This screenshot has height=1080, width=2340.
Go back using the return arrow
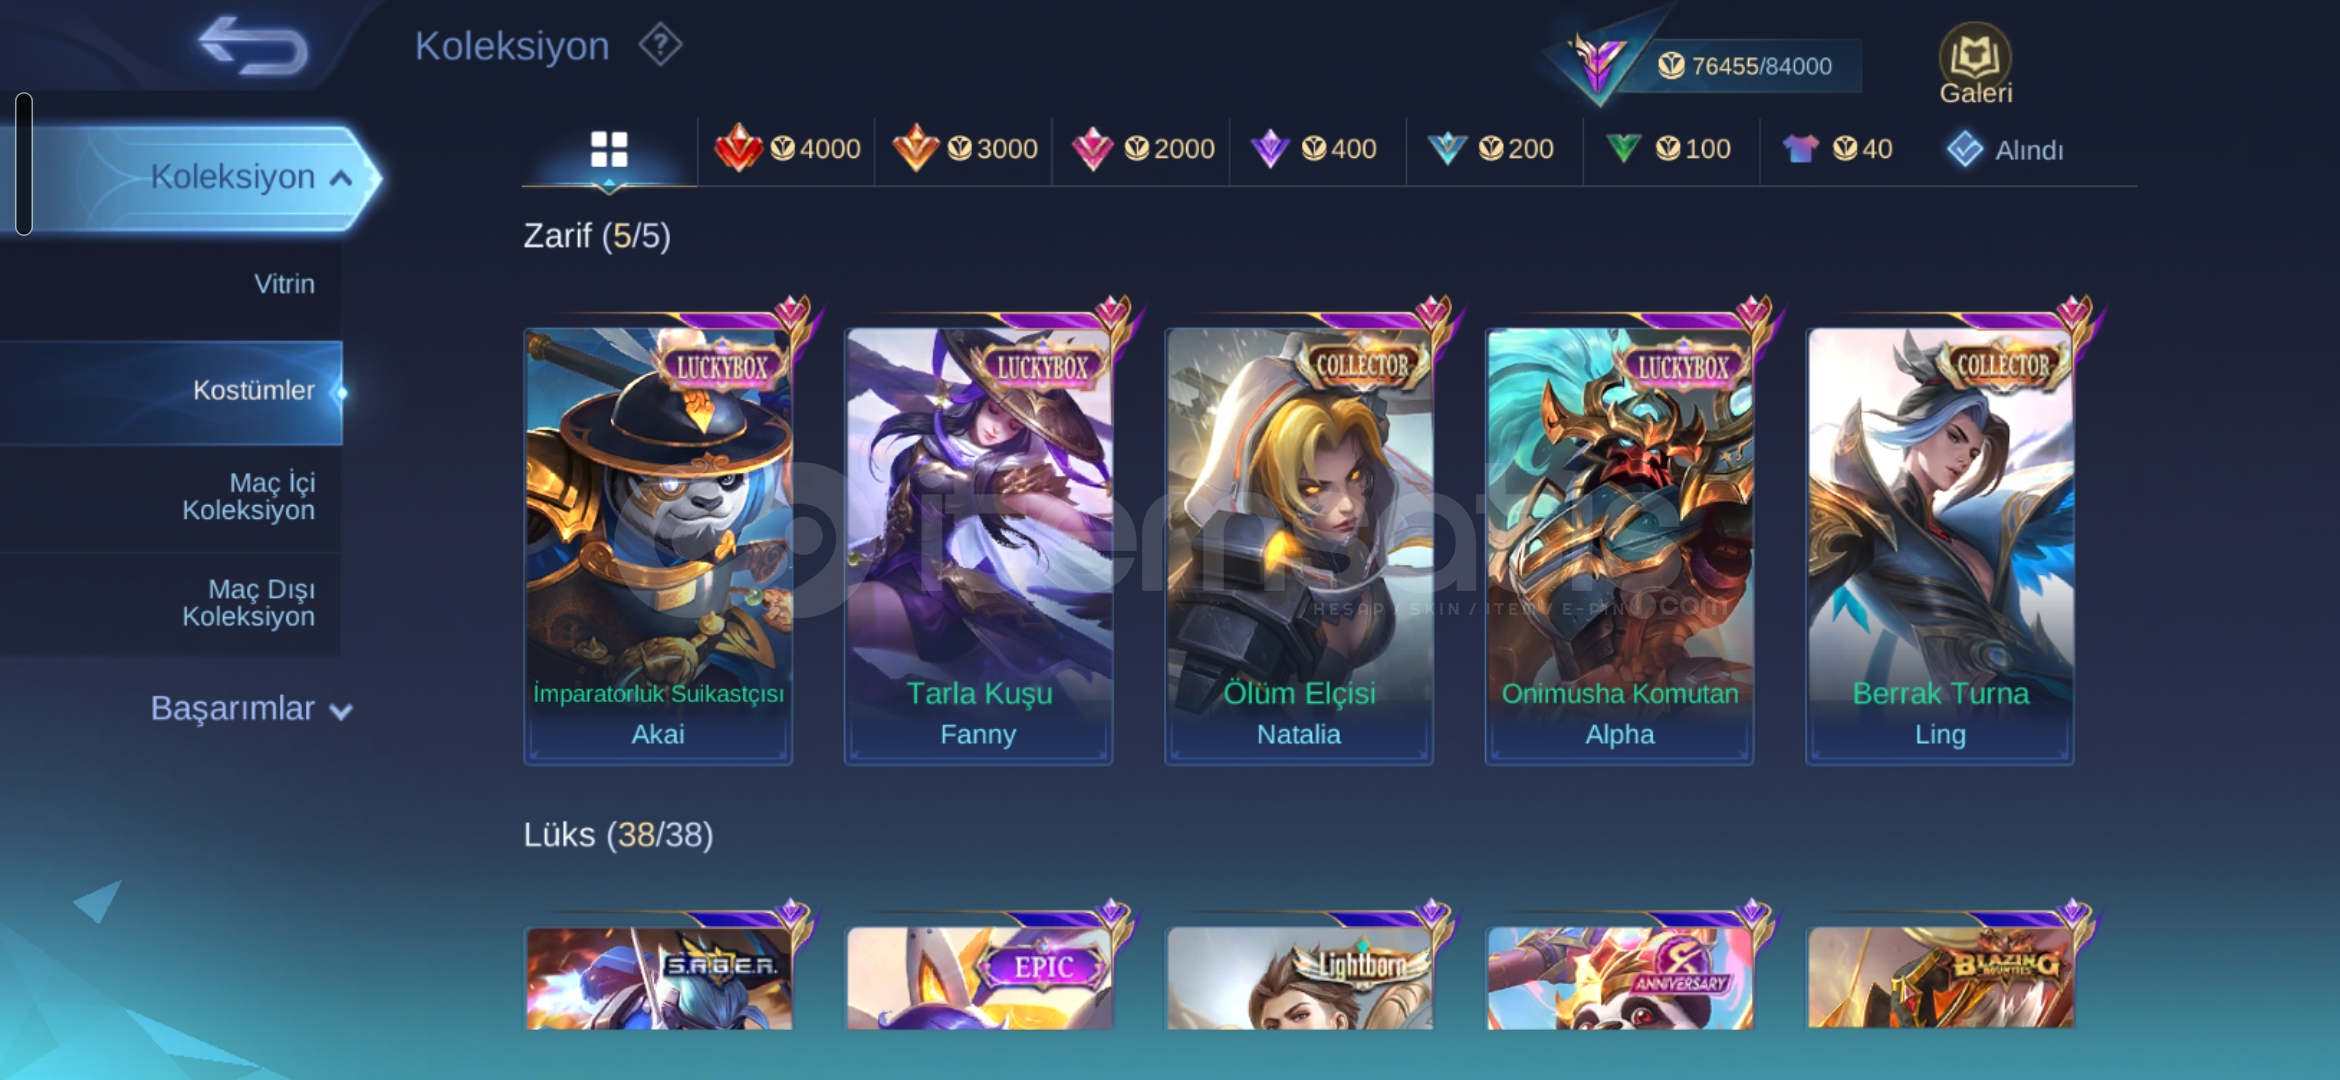point(253,47)
